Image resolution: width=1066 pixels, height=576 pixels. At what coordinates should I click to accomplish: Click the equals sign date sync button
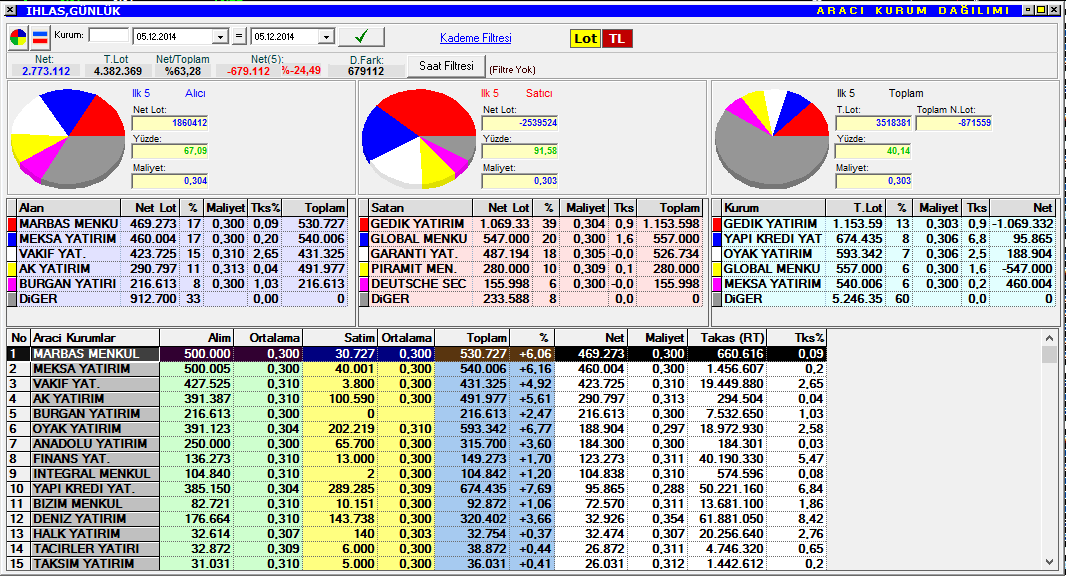point(238,37)
